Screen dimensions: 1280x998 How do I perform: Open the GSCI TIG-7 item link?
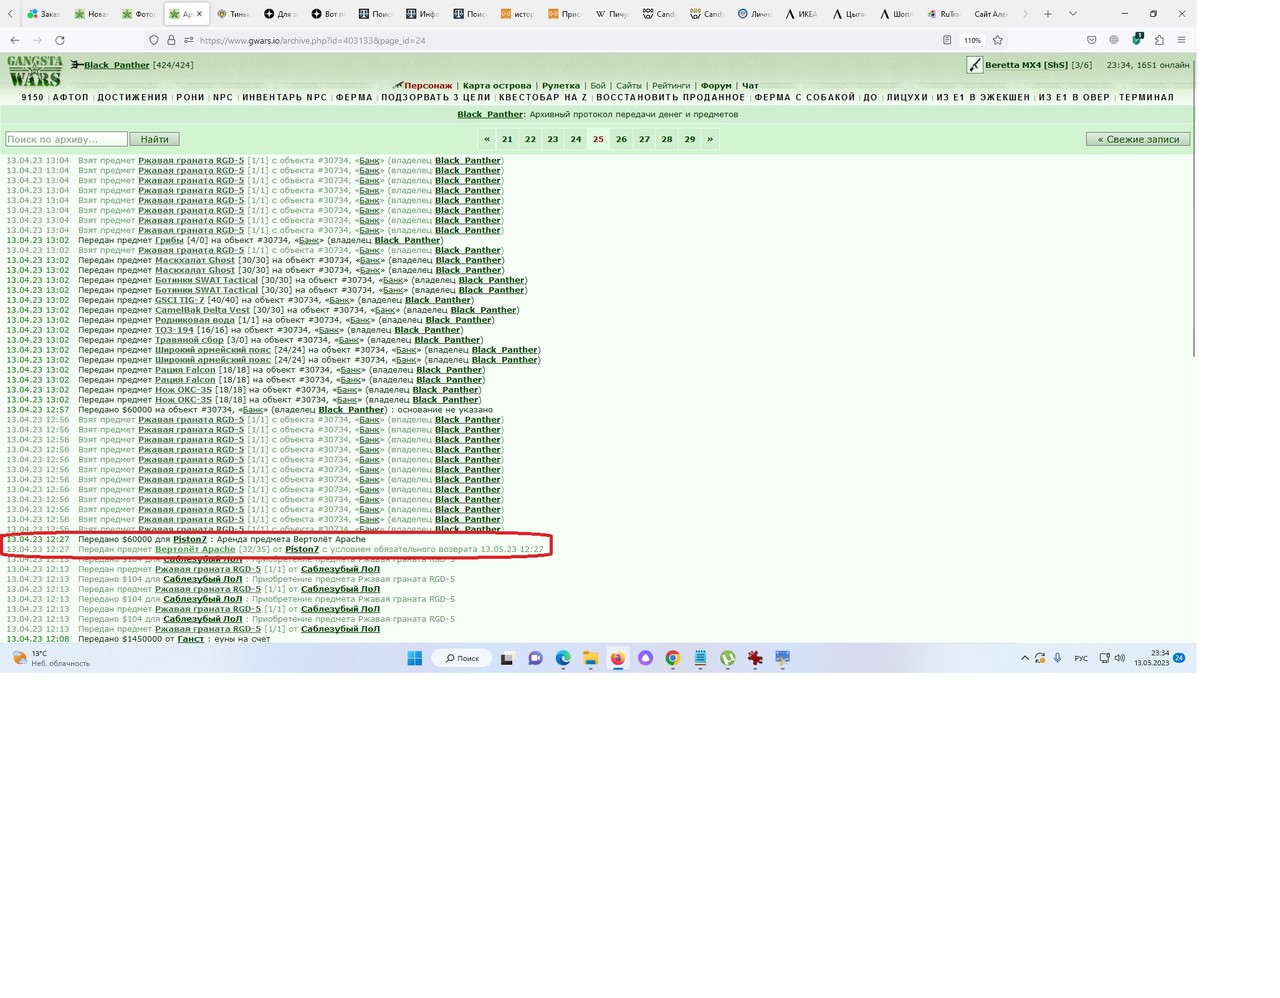(x=179, y=300)
